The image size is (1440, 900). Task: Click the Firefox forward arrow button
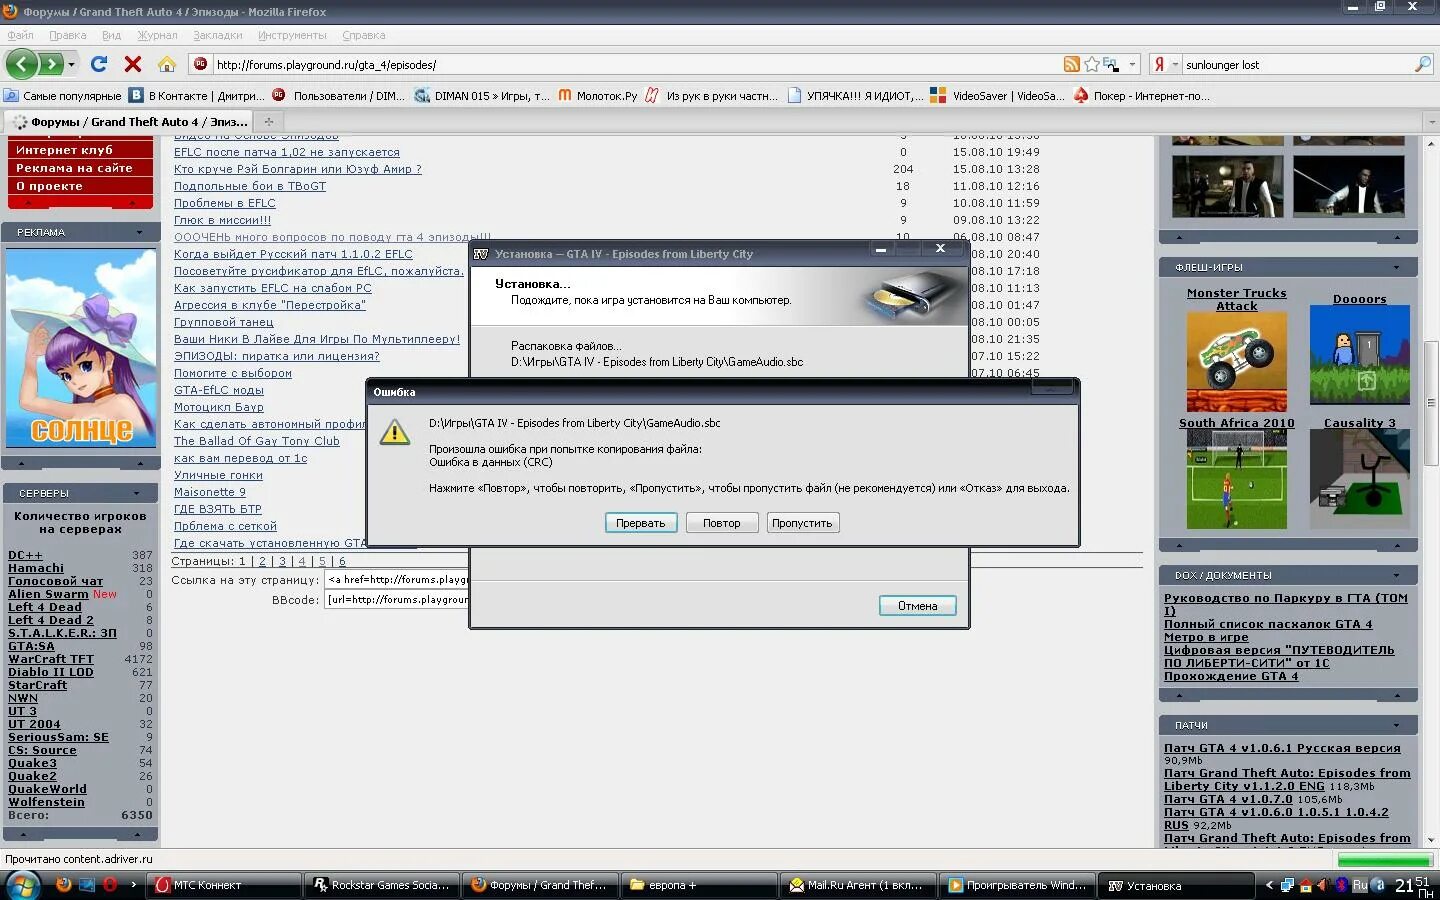[x=50, y=64]
